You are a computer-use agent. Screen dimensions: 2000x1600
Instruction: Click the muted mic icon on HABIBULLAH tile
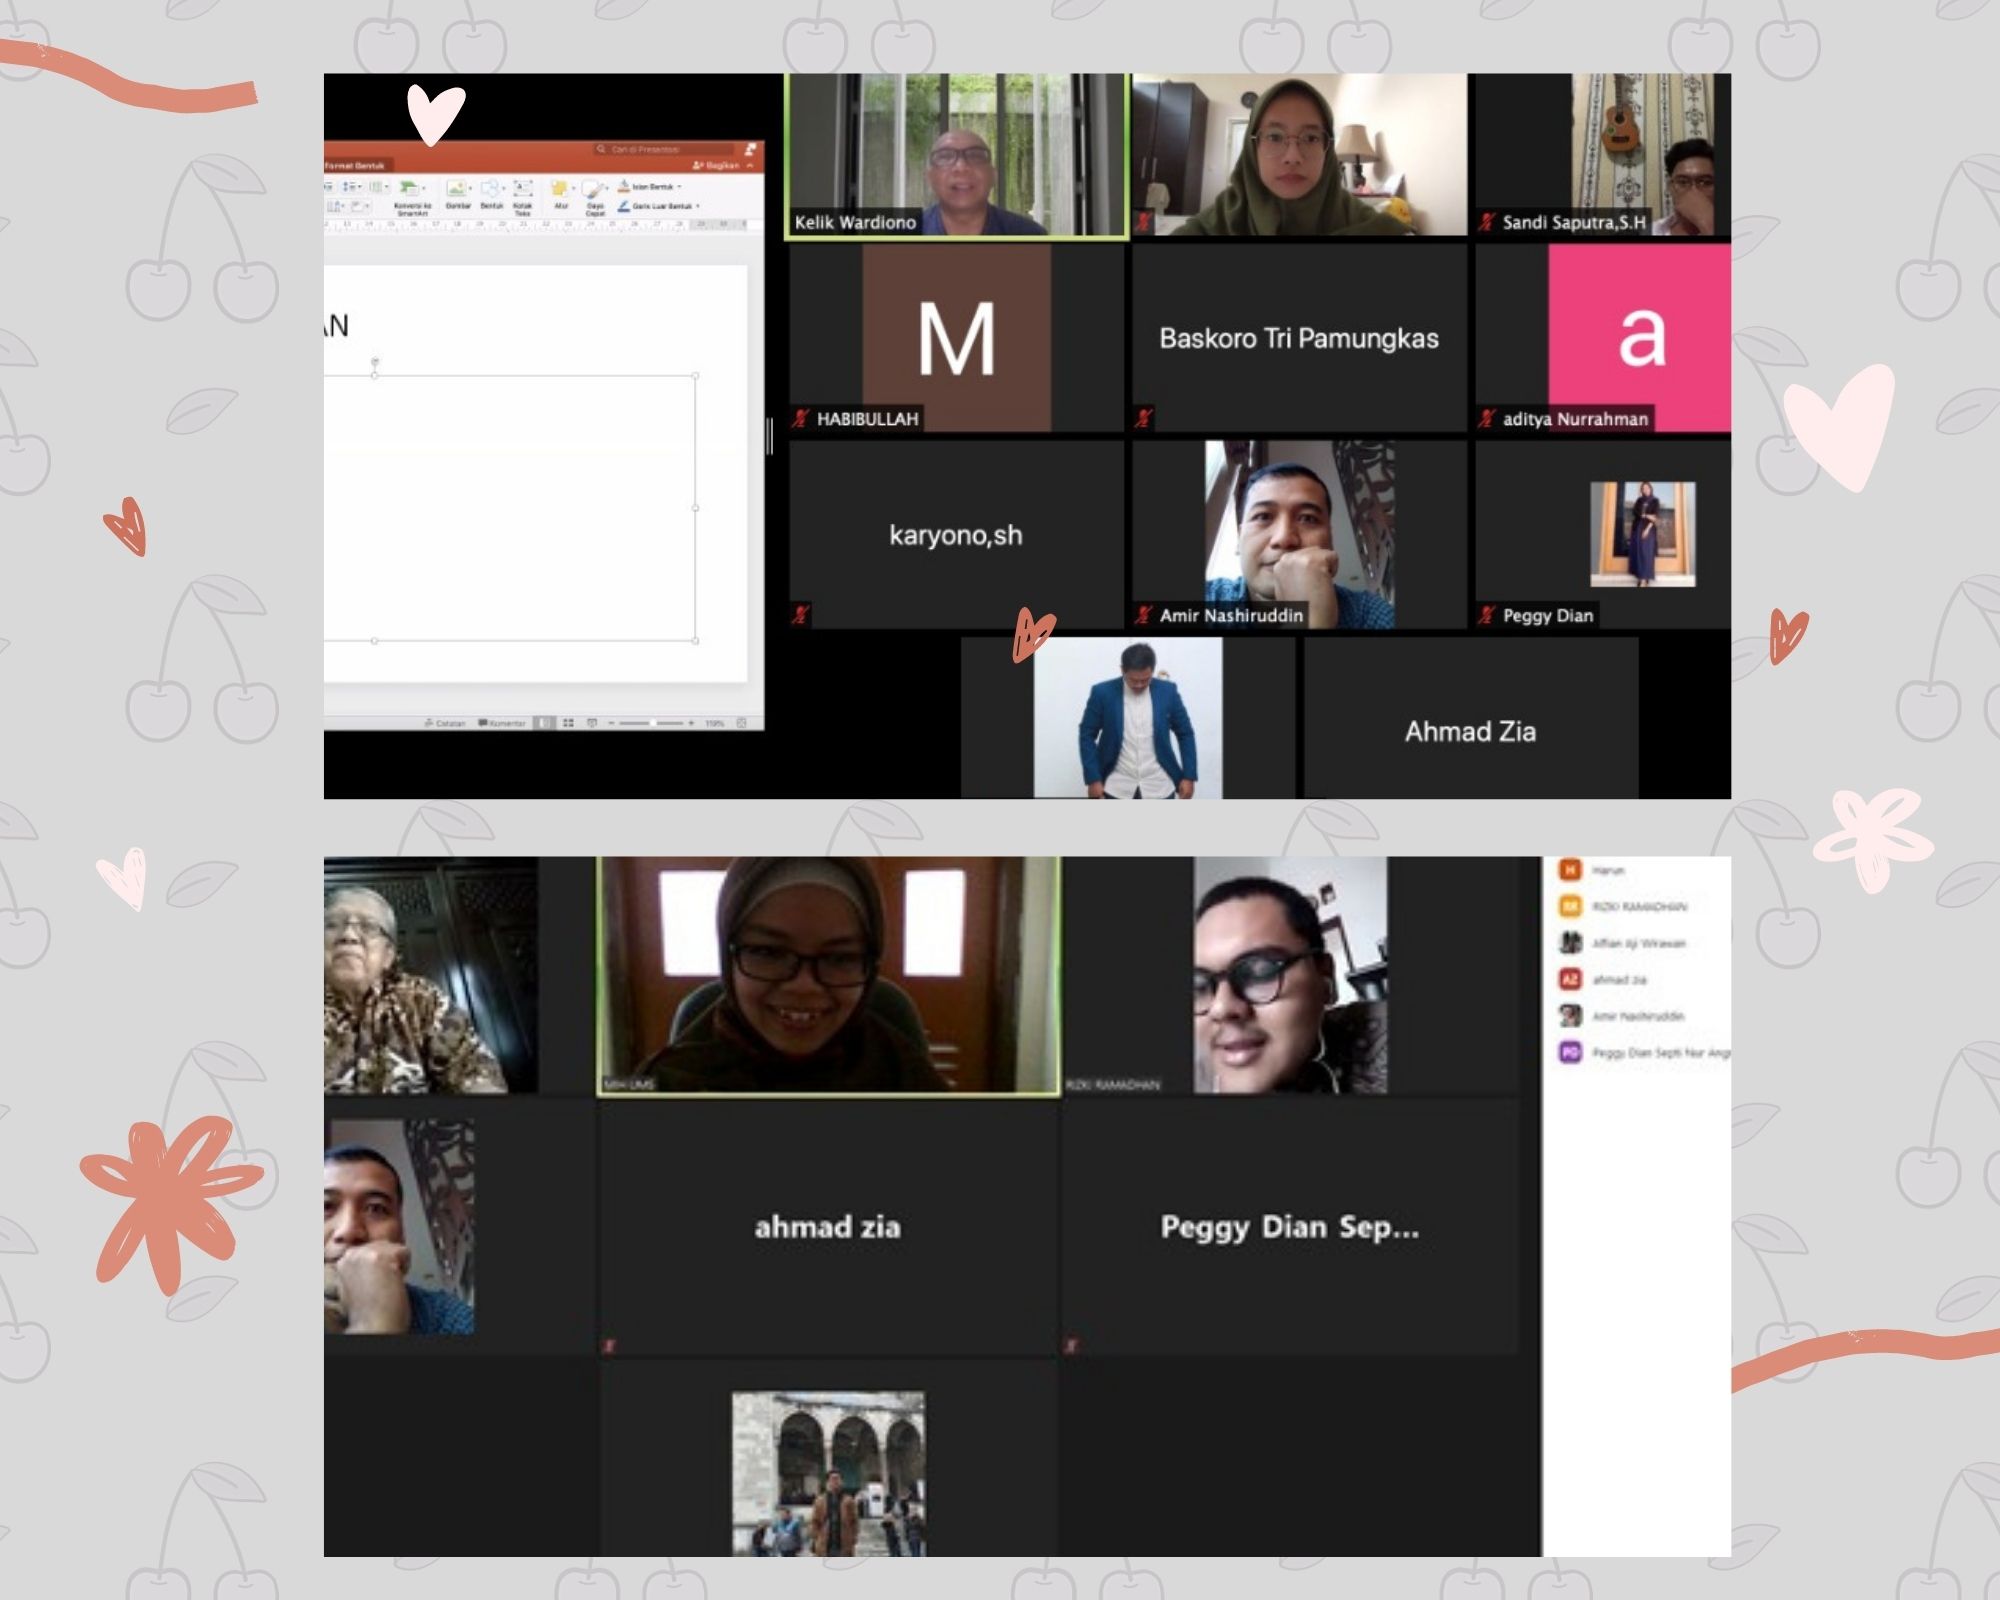point(800,418)
